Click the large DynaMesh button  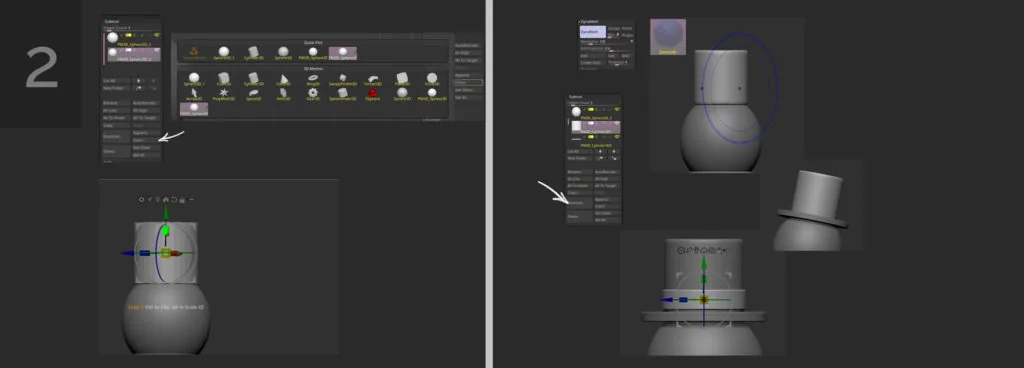592,31
